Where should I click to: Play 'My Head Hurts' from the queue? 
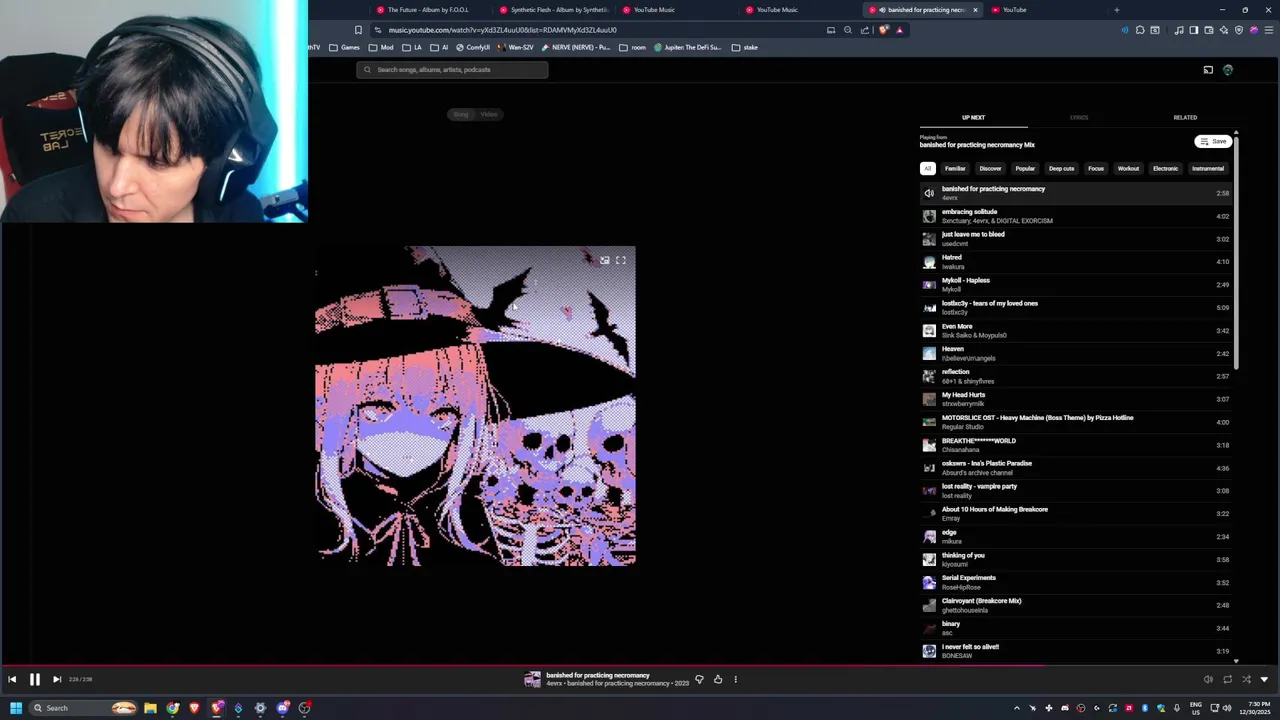coord(1077,399)
